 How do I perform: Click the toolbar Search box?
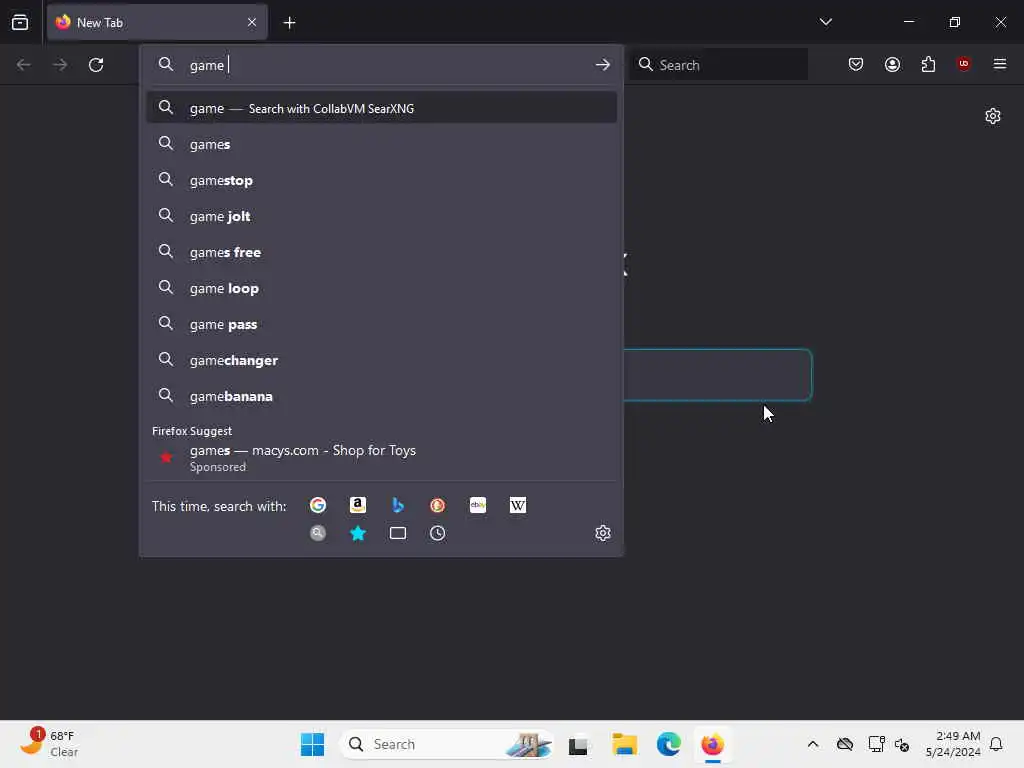tap(719, 65)
